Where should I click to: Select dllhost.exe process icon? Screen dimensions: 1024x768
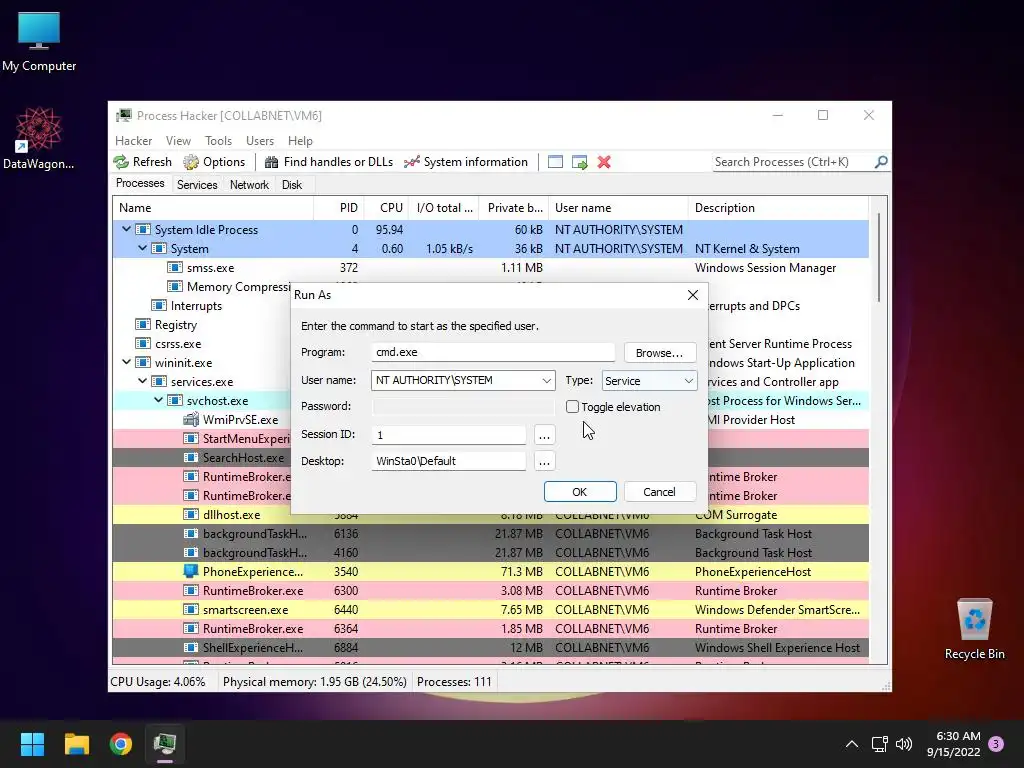191,515
